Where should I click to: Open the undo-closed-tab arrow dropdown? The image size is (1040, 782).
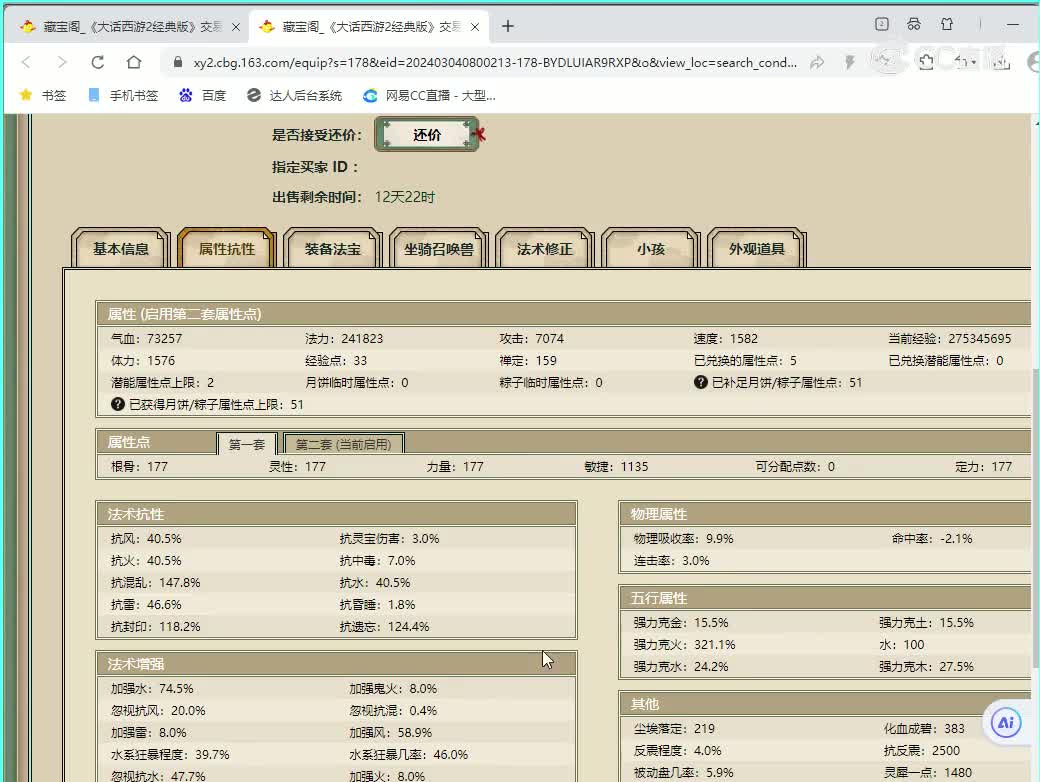966,62
